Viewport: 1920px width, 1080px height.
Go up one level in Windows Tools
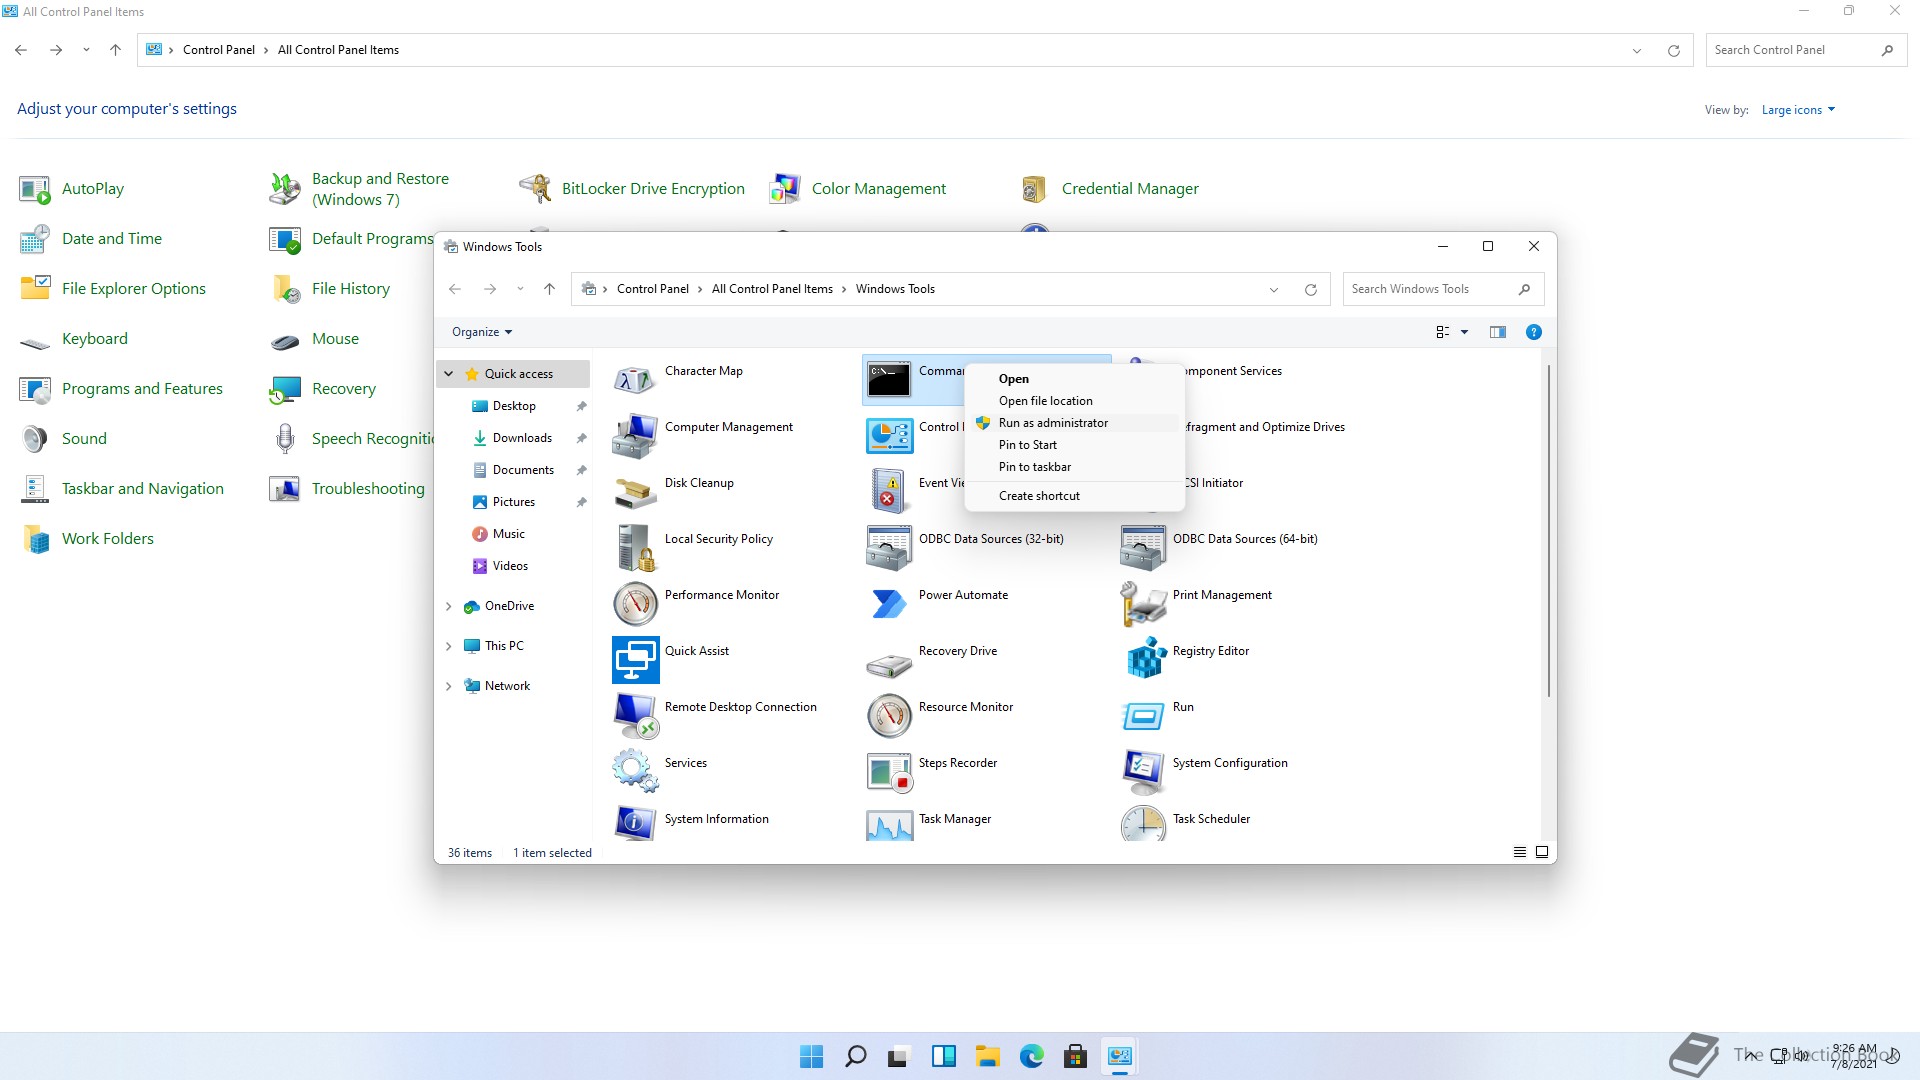549,289
